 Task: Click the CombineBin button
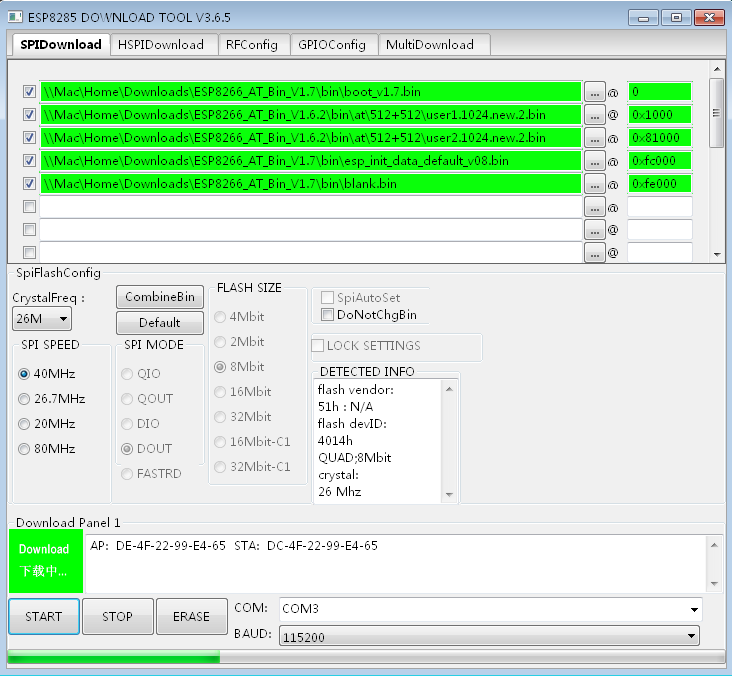pyautogui.click(x=160, y=297)
